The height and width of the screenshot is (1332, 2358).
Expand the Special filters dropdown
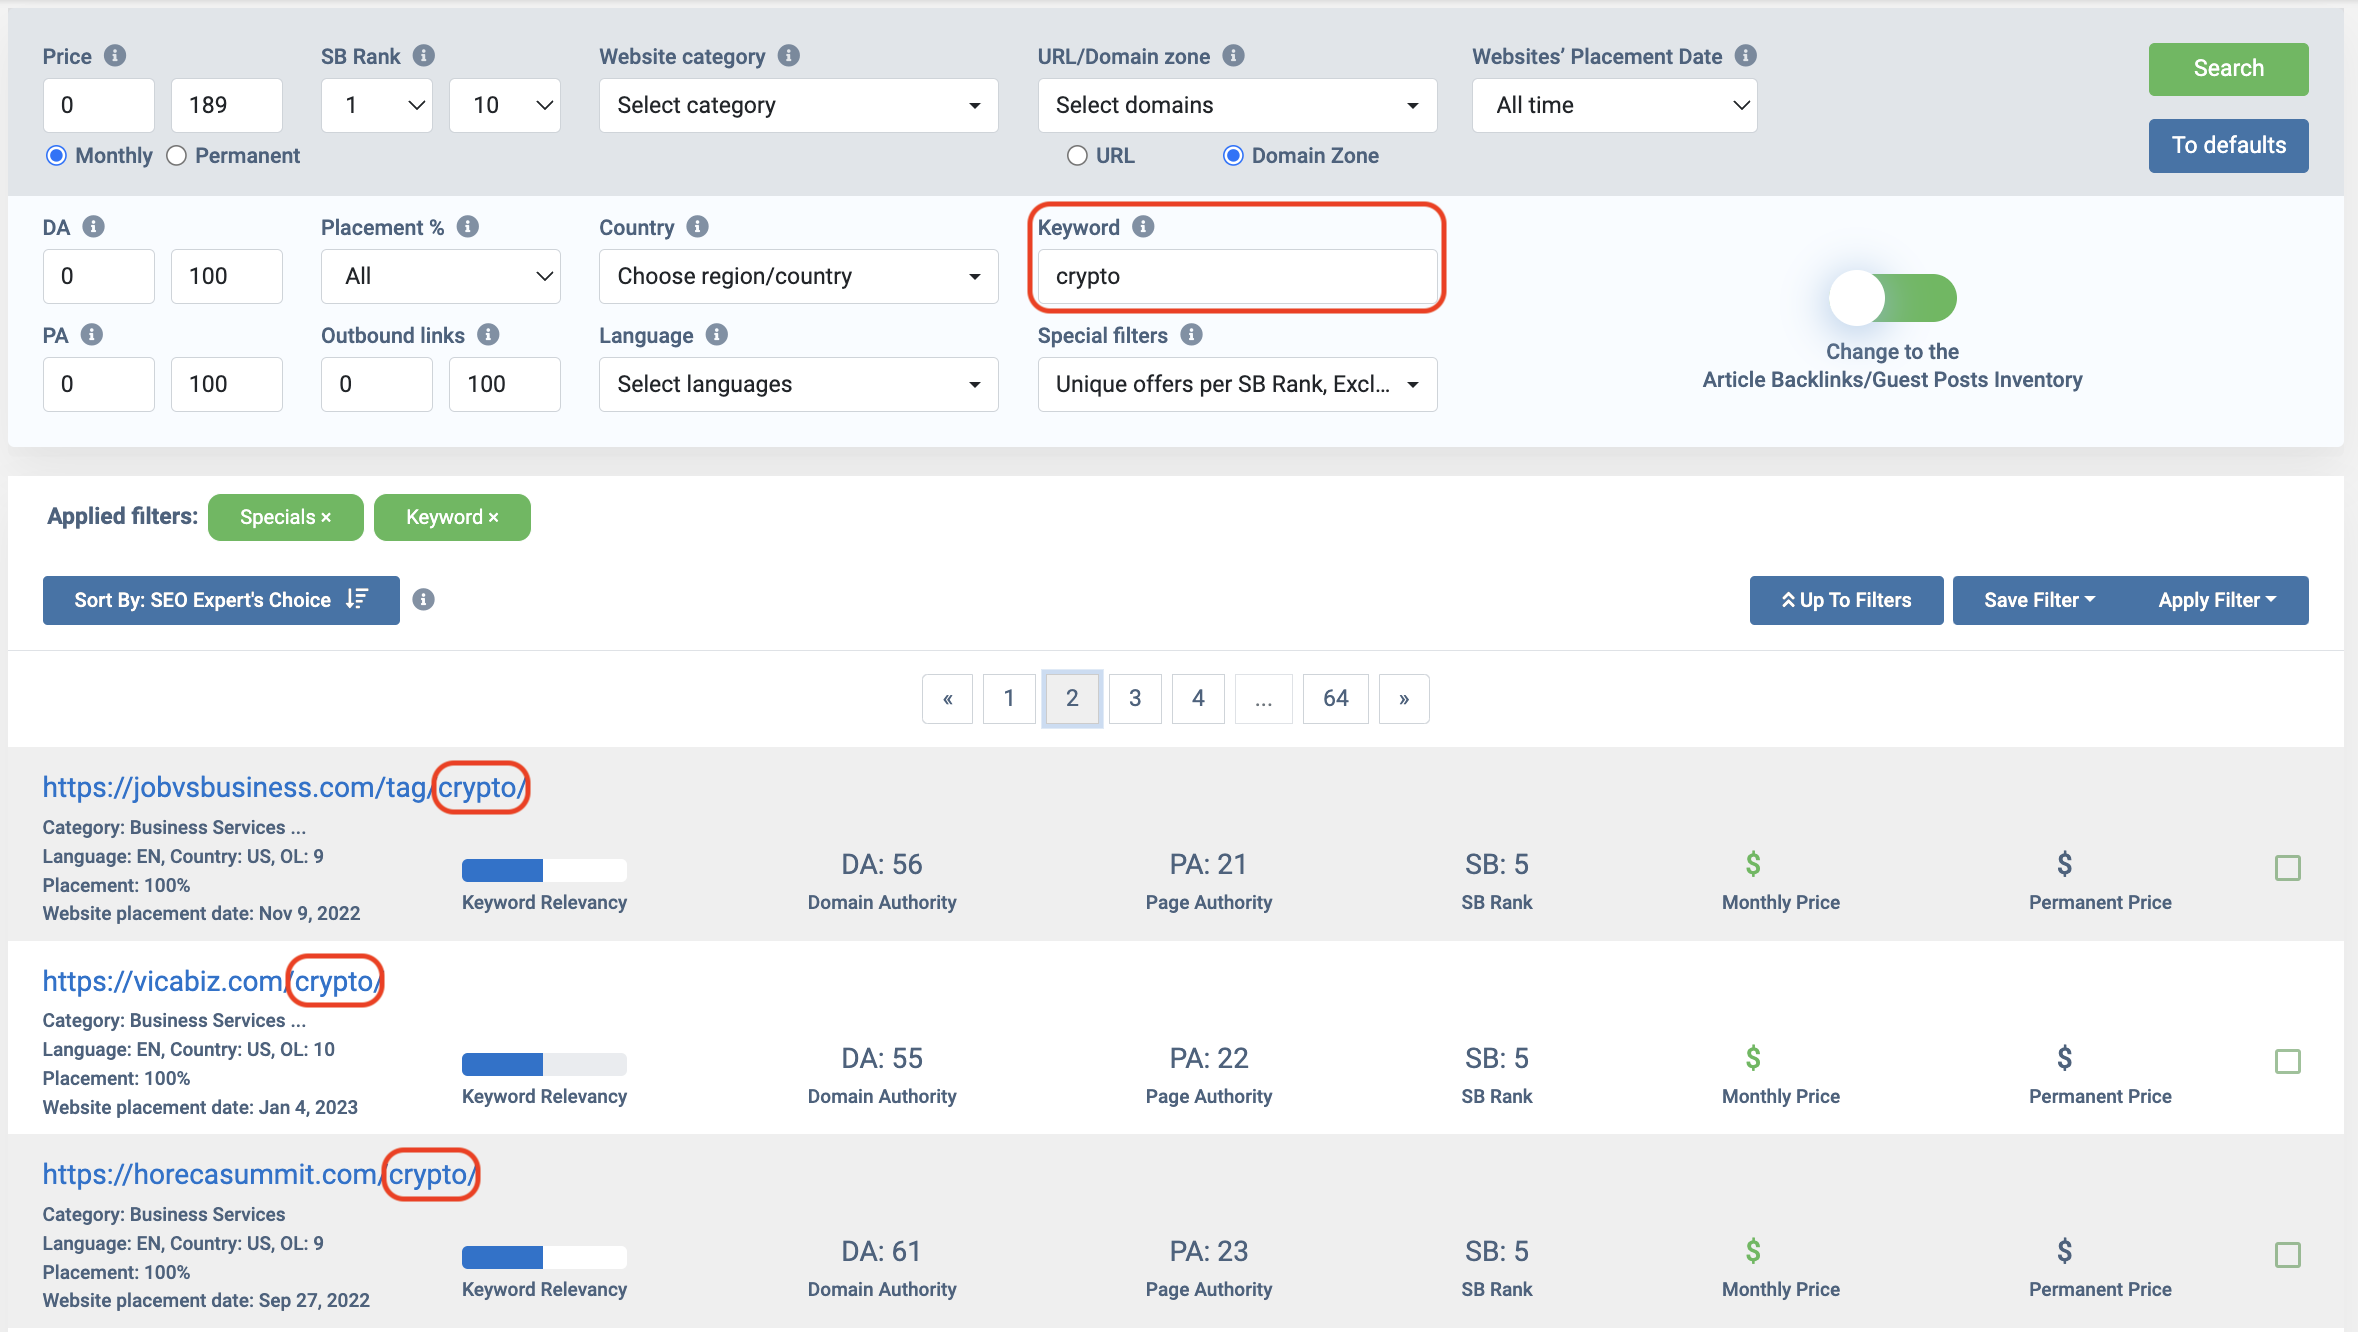(1234, 384)
